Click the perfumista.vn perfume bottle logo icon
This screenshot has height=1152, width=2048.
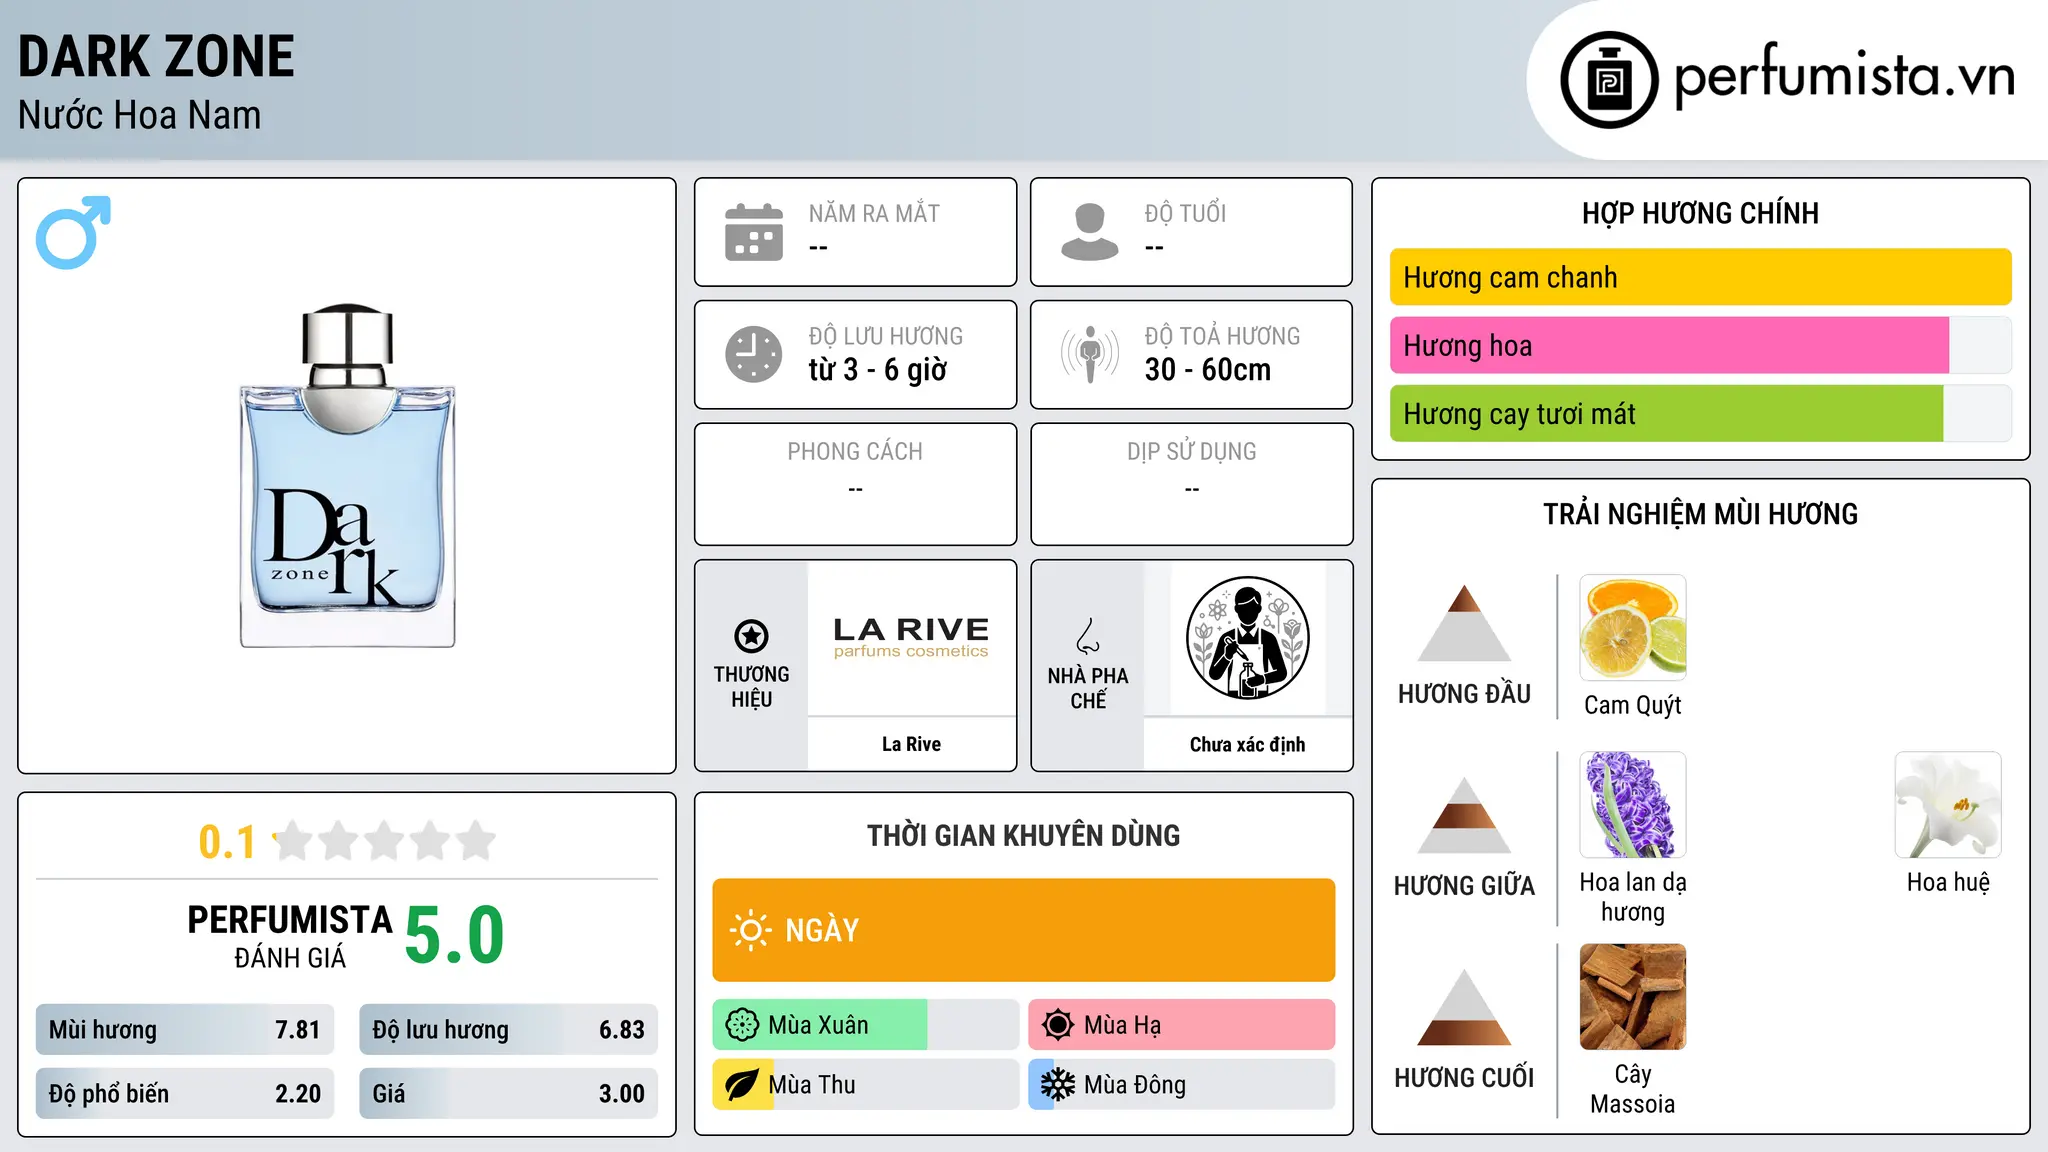[x=1609, y=80]
